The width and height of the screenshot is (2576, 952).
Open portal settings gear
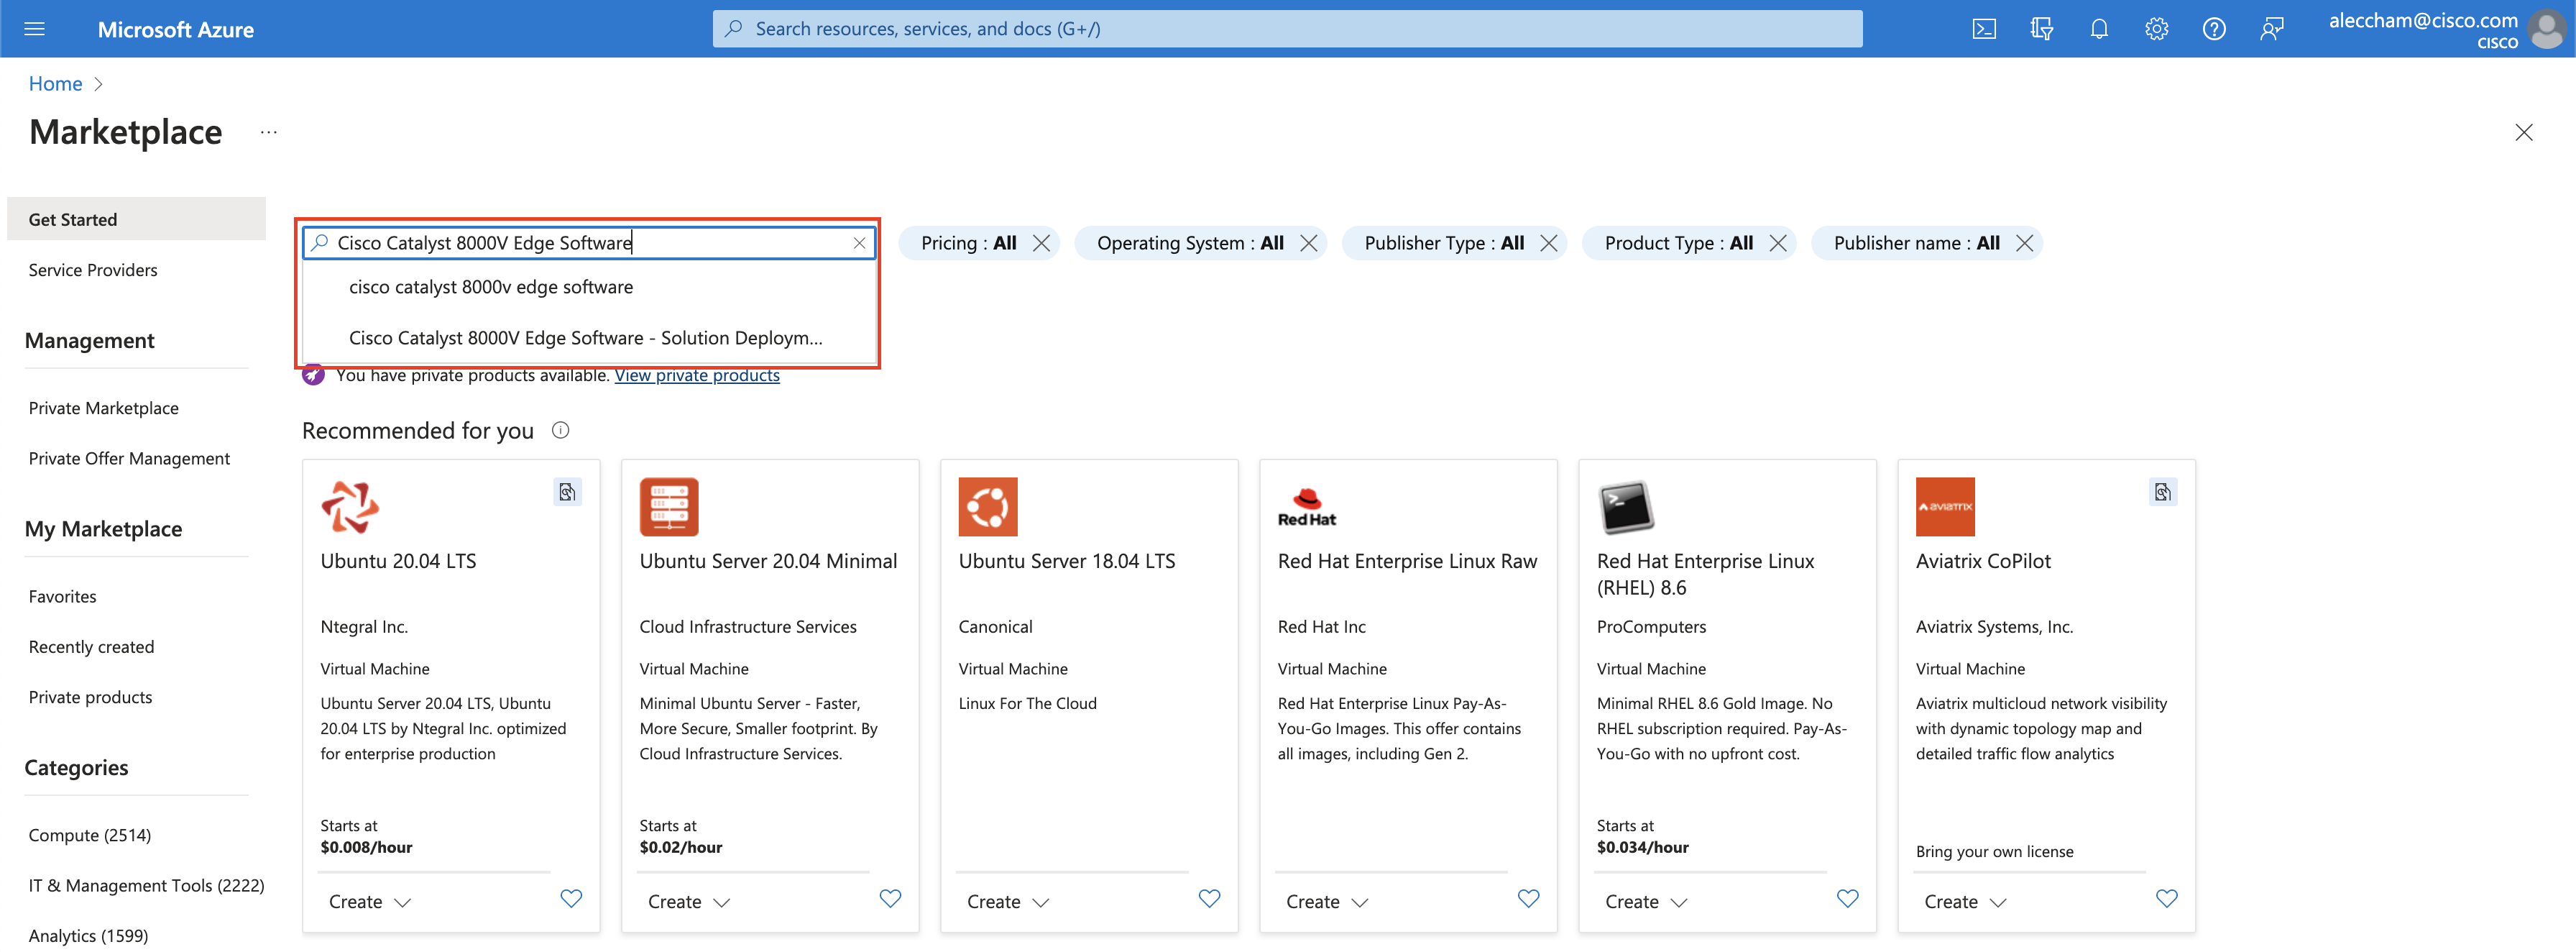[2156, 29]
